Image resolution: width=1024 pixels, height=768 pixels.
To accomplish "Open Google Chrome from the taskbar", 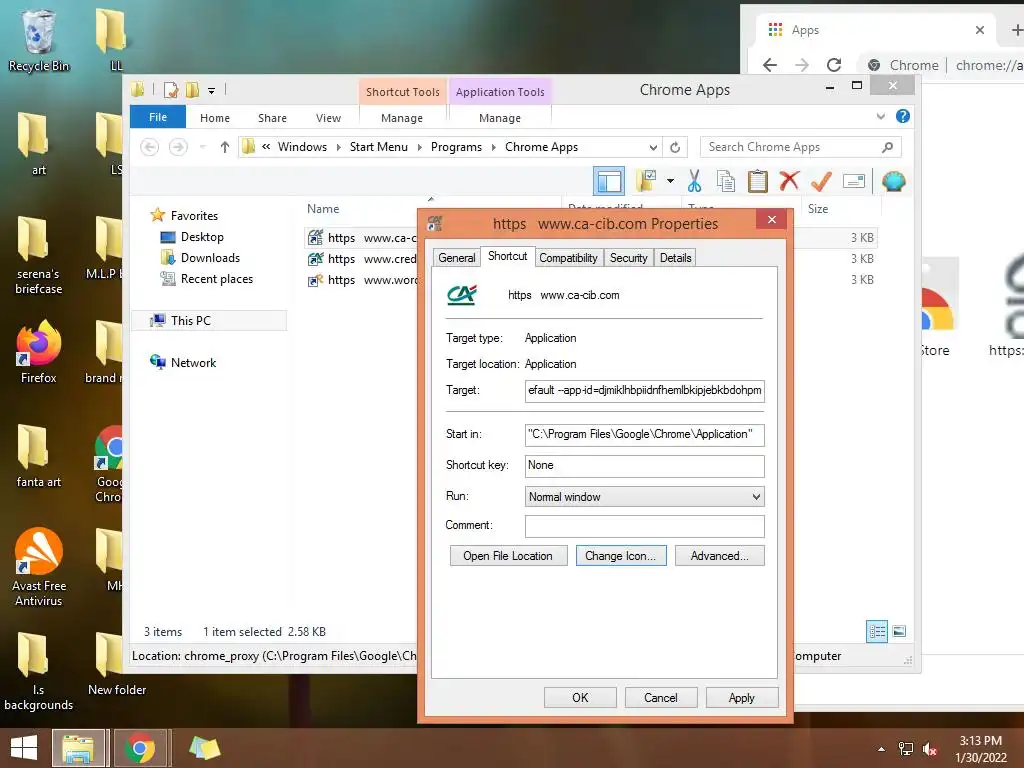I will coord(140,748).
